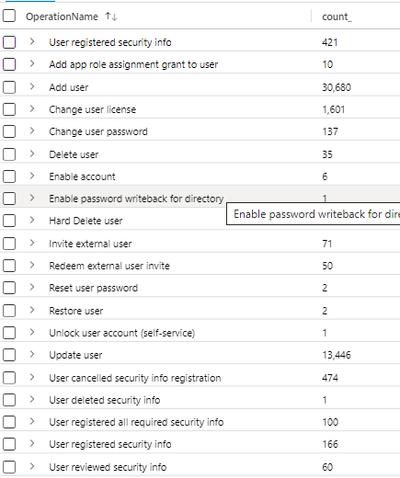The height and width of the screenshot is (478, 400).
Task: Click the OperationName column header
Action: (x=62, y=17)
